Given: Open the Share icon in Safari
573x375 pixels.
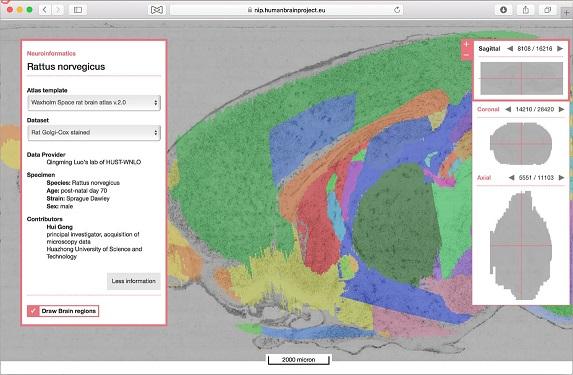Looking at the screenshot, I should pos(525,10).
